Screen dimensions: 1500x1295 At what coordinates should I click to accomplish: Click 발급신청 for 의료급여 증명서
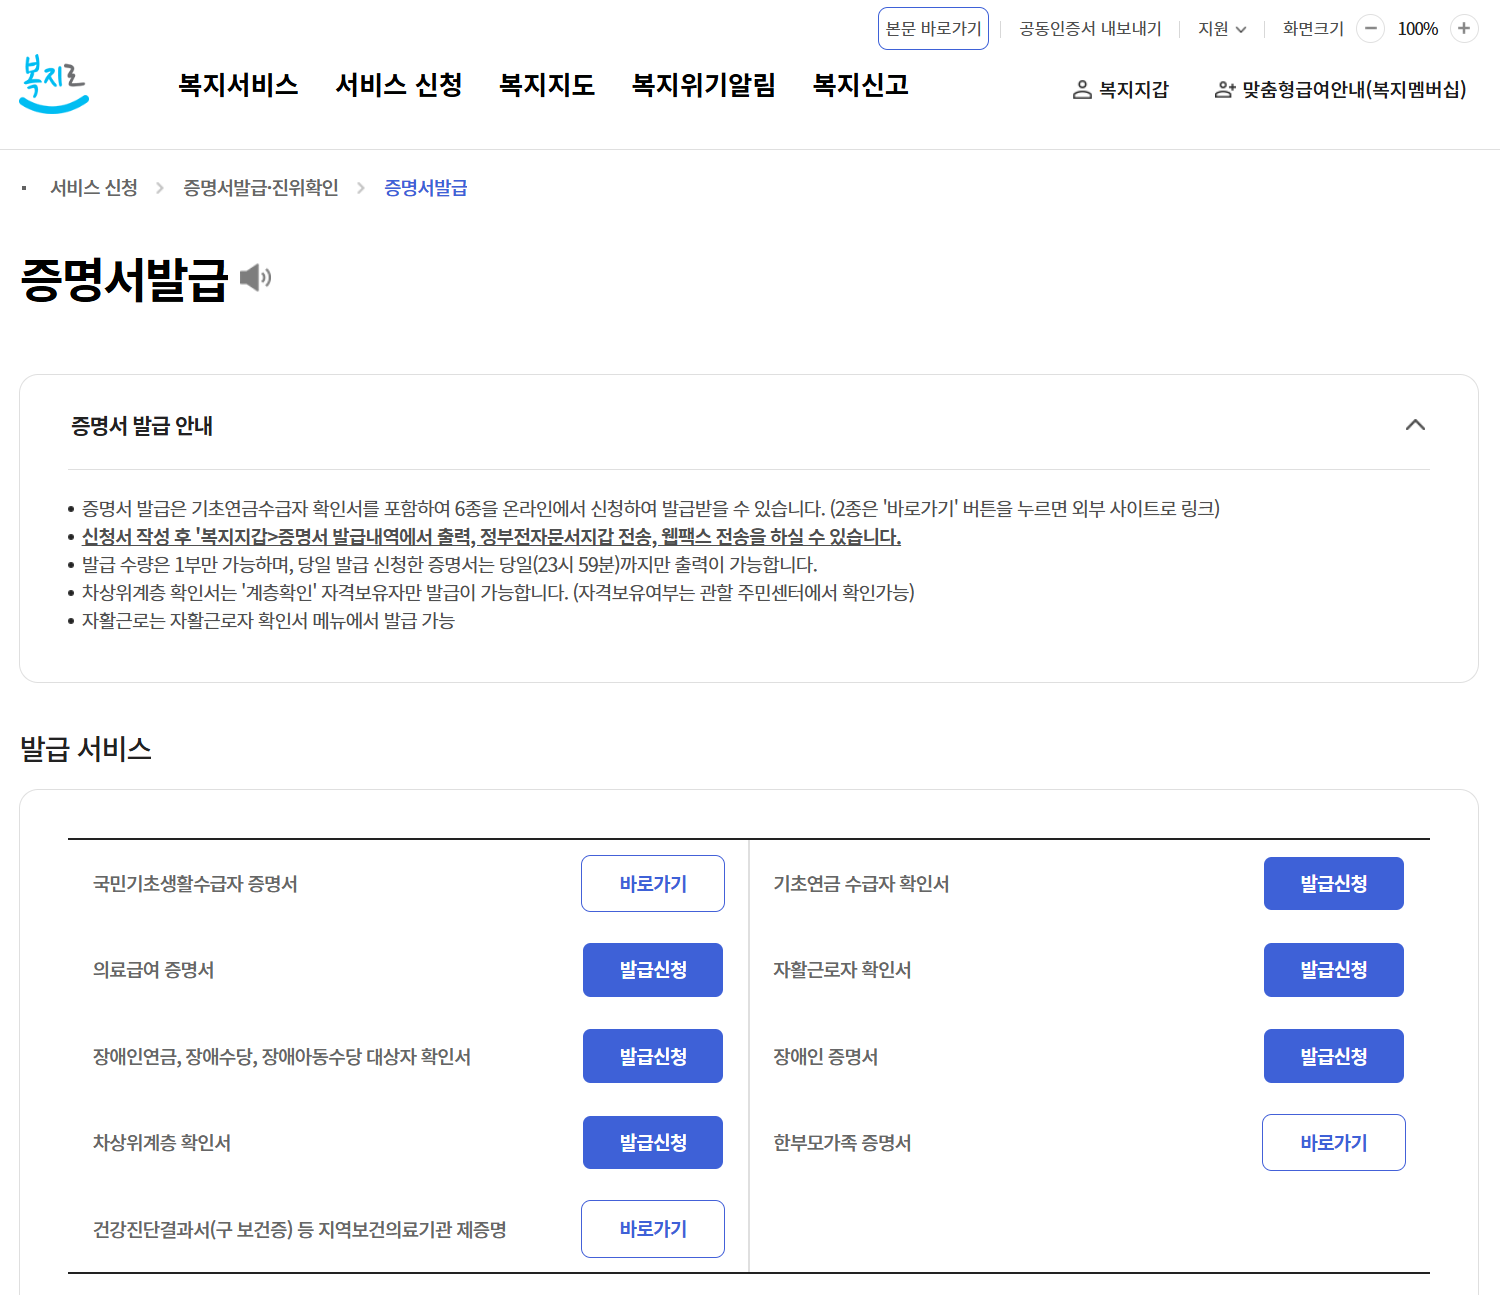point(652,969)
